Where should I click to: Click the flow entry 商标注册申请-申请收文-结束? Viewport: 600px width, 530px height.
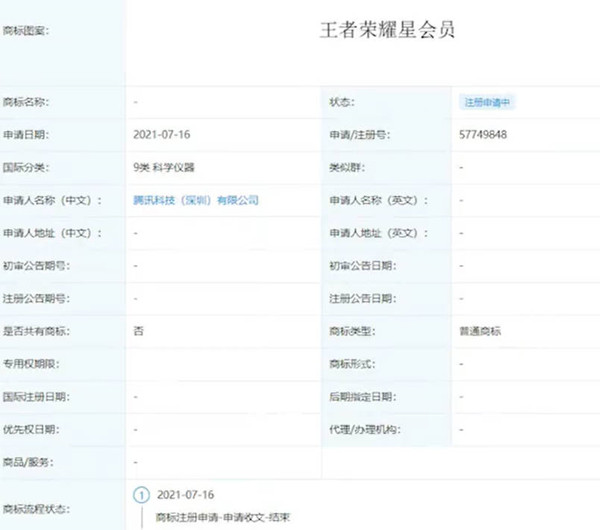click(x=223, y=517)
